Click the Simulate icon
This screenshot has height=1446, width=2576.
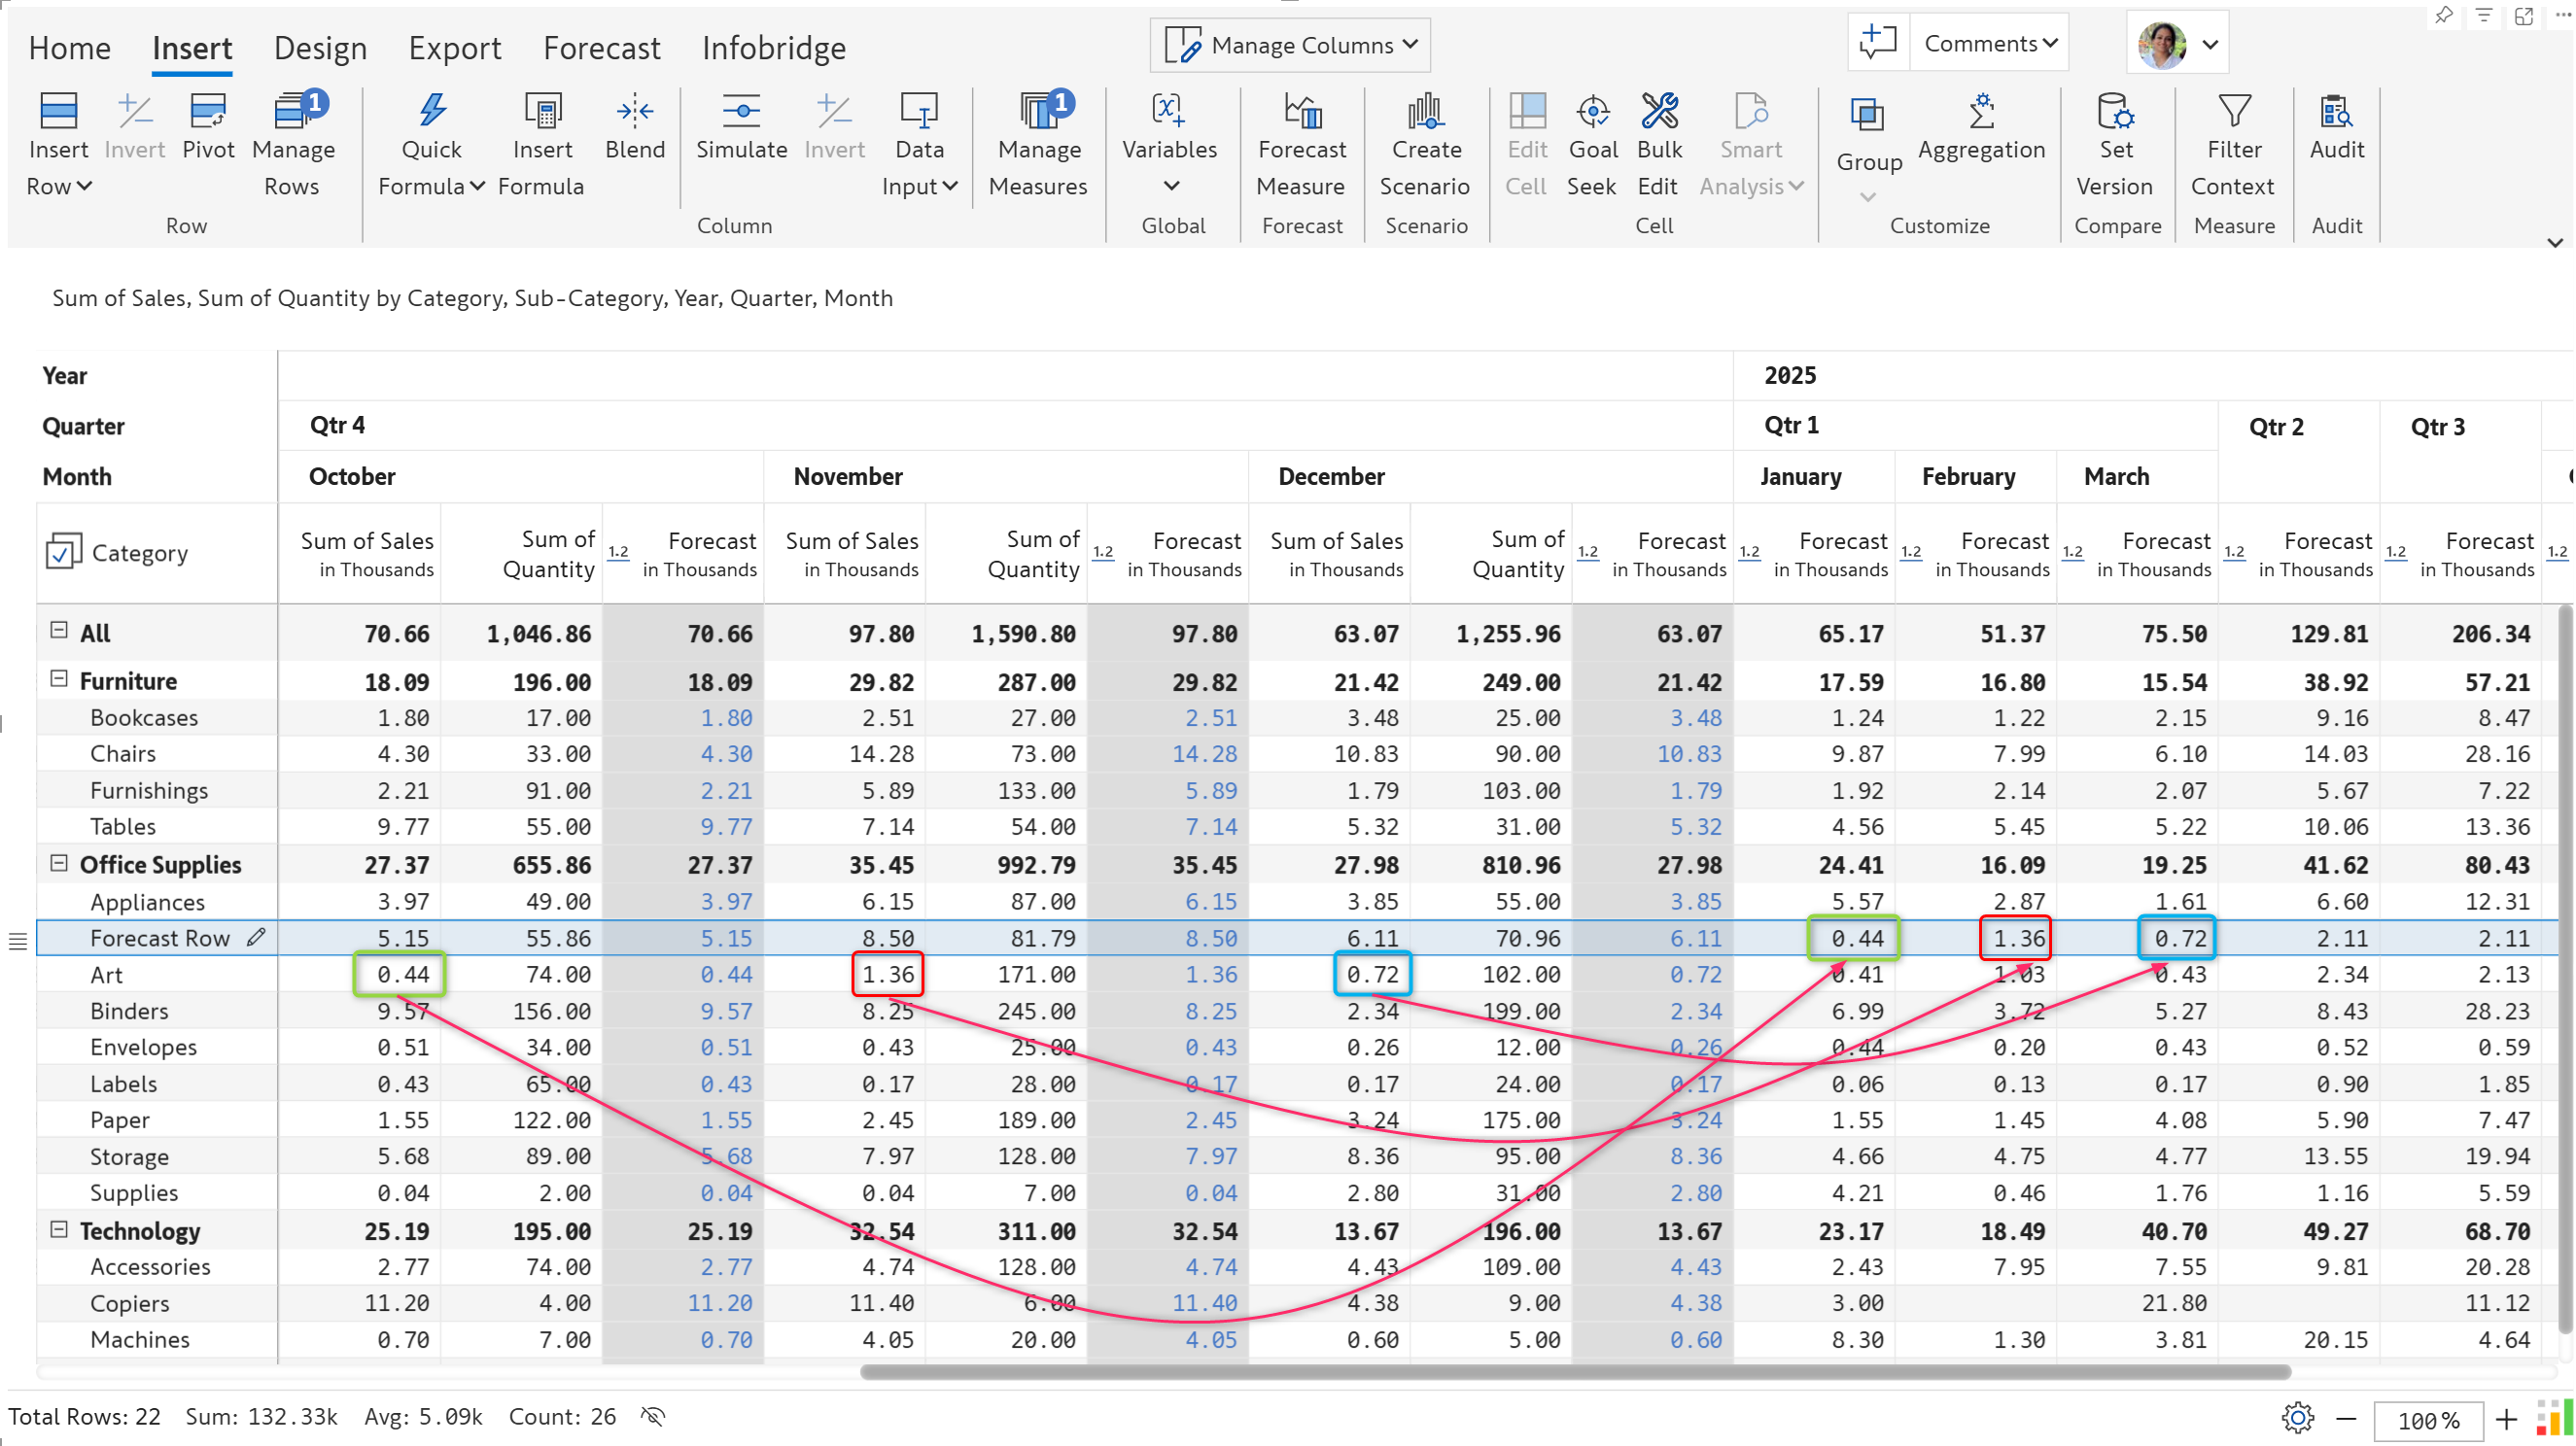[741, 111]
